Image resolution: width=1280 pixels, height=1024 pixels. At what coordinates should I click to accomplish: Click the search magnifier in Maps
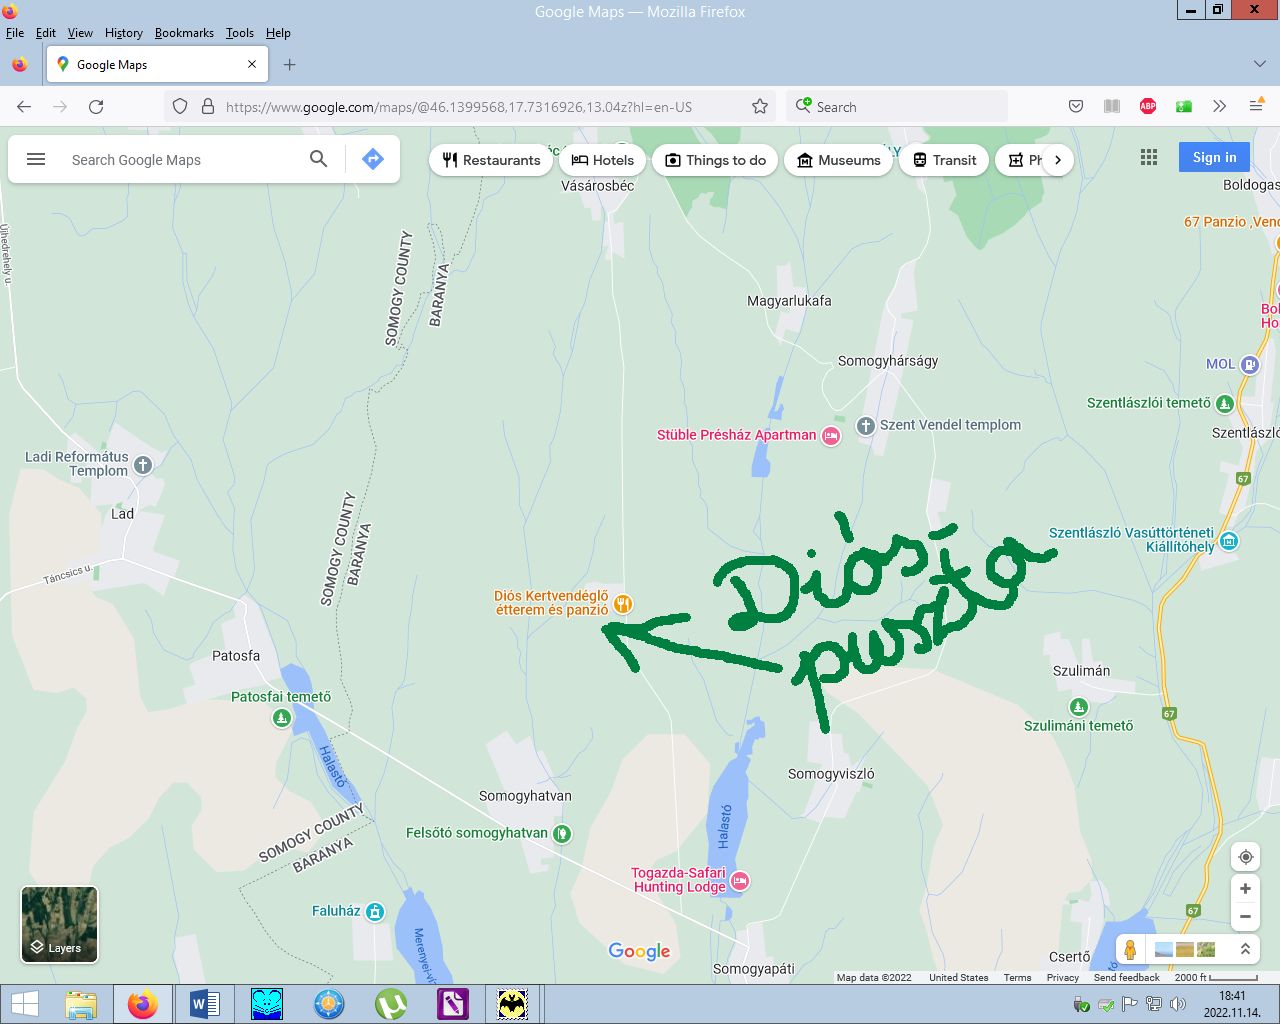pyautogui.click(x=318, y=159)
